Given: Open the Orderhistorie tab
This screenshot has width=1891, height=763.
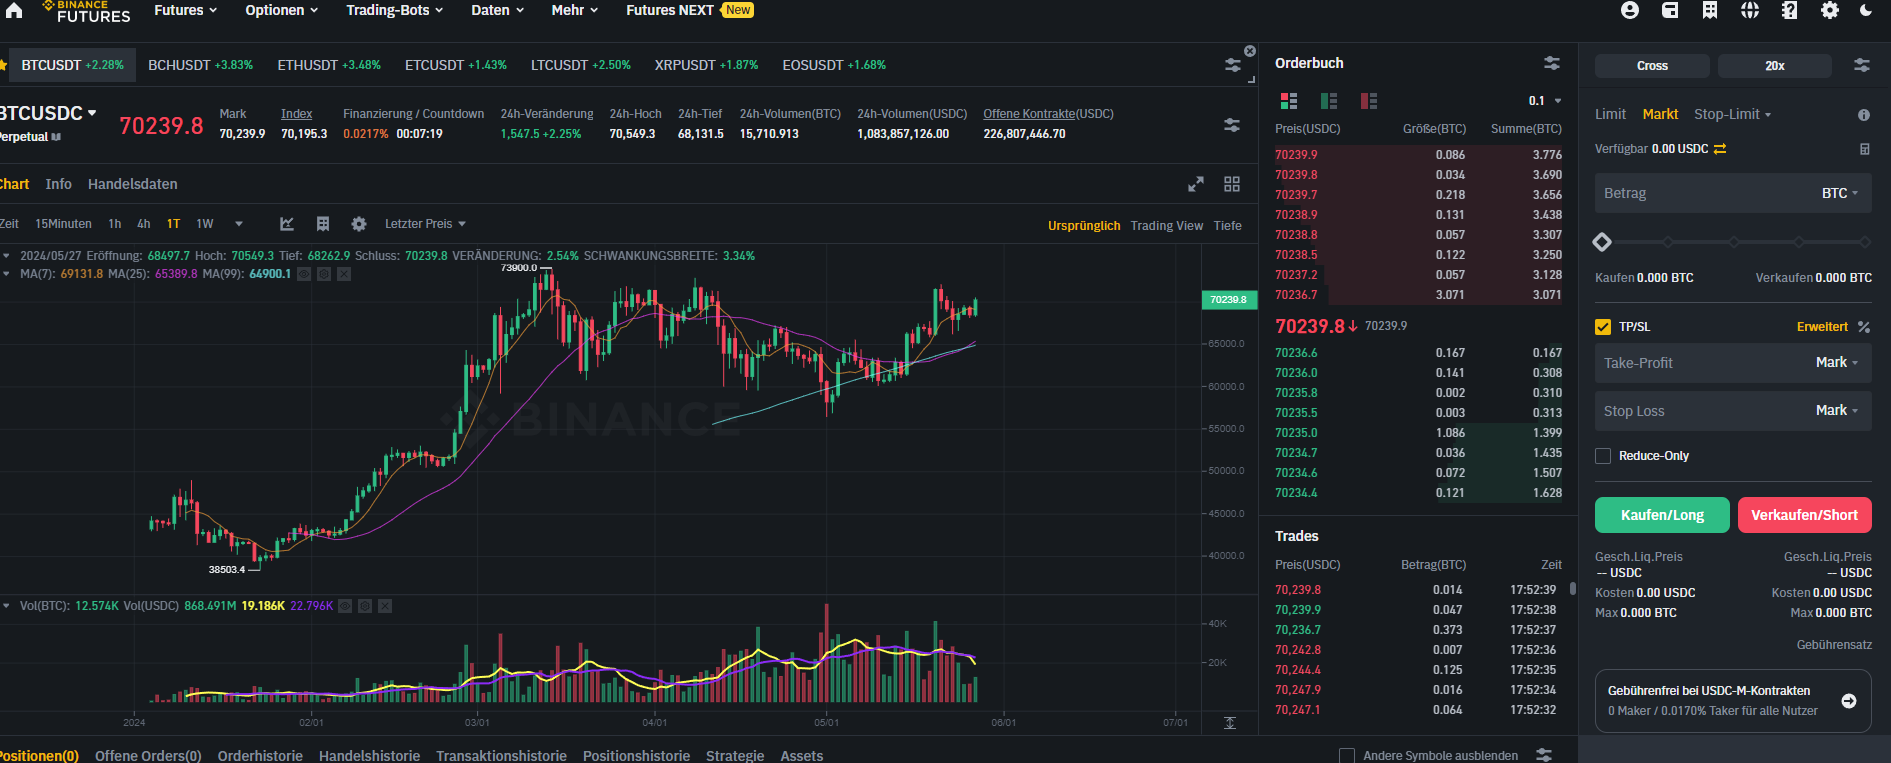Looking at the screenshot, I should (x=260, y=756).
